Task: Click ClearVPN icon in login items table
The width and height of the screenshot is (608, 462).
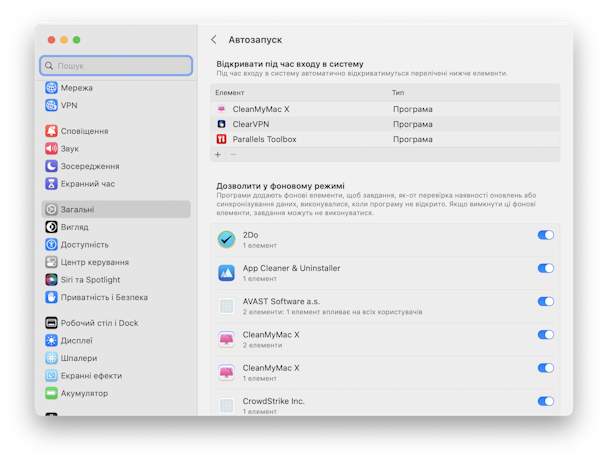Action: point(221,124)
